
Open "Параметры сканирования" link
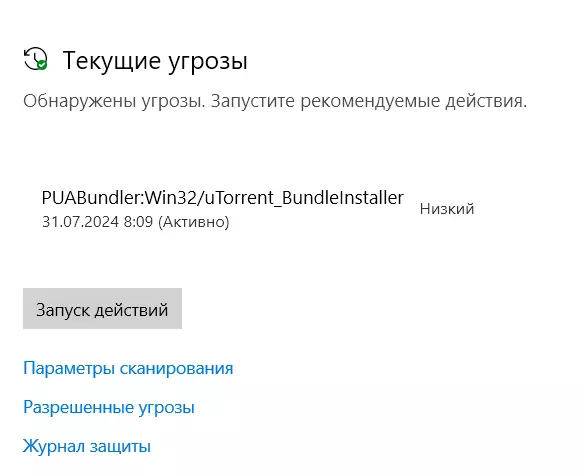click(x=128, y=368)
